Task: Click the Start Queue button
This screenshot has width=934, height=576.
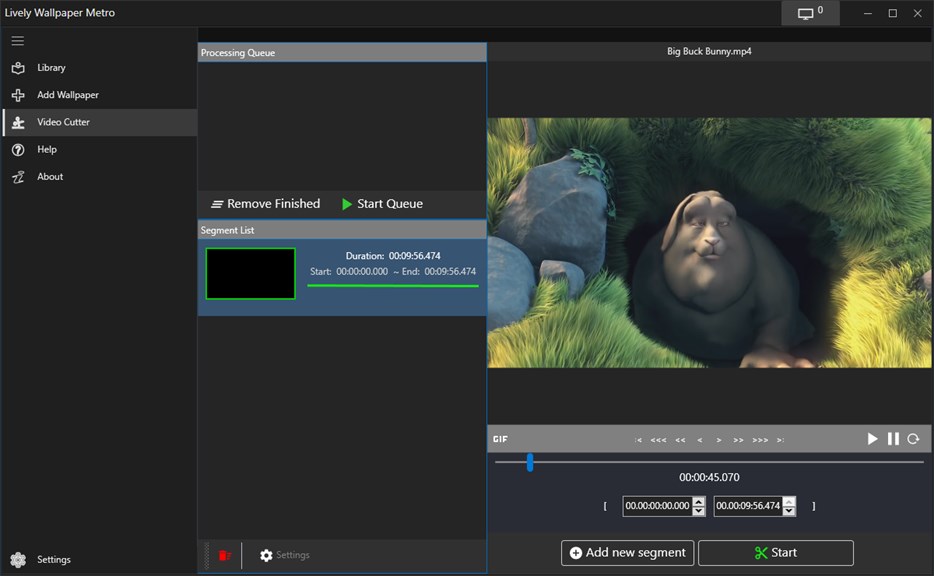Action: click(x=382, y=204)
